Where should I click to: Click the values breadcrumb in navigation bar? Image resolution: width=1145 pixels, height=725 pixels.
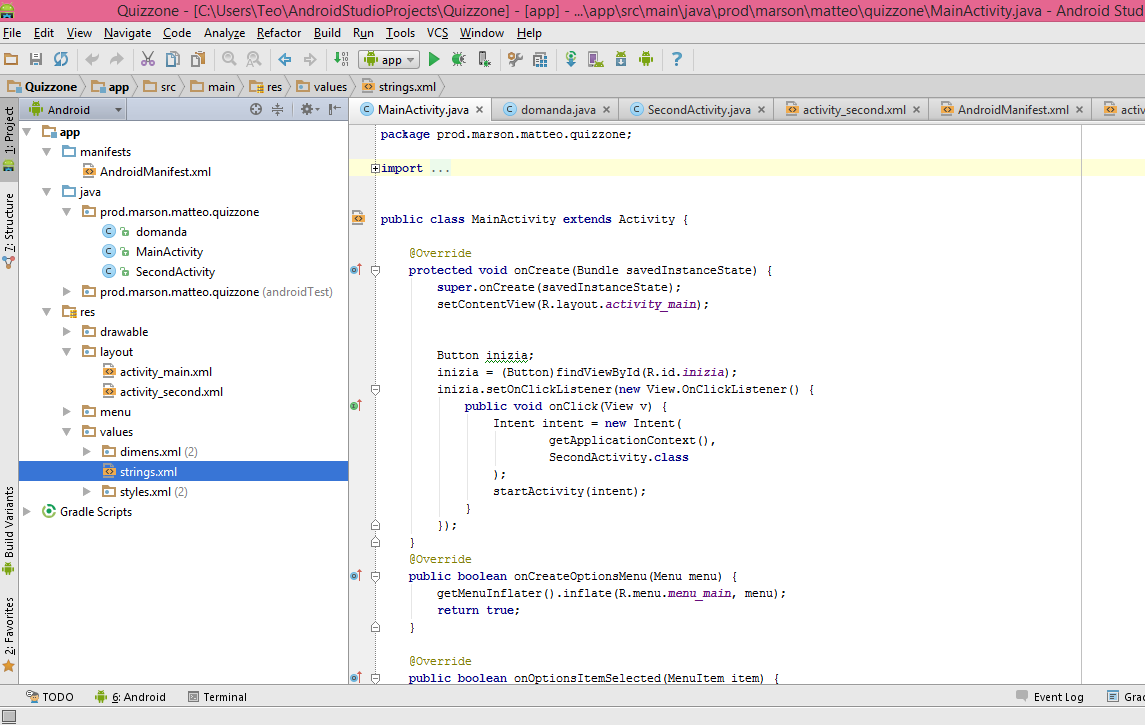[x=322, y=87]
